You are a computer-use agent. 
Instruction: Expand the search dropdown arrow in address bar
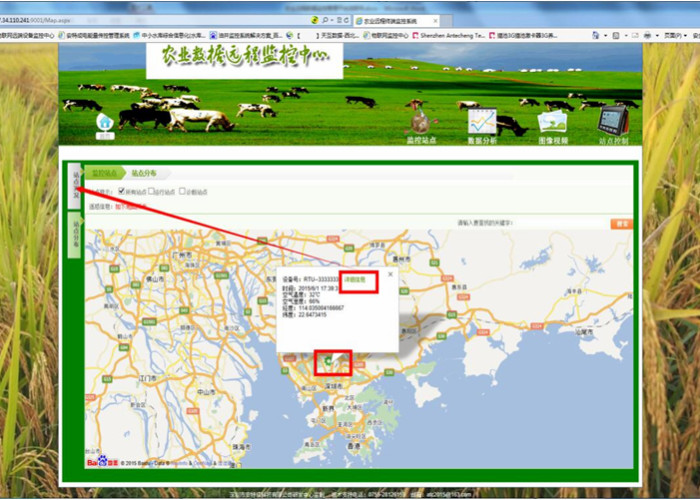coord(332,21)
